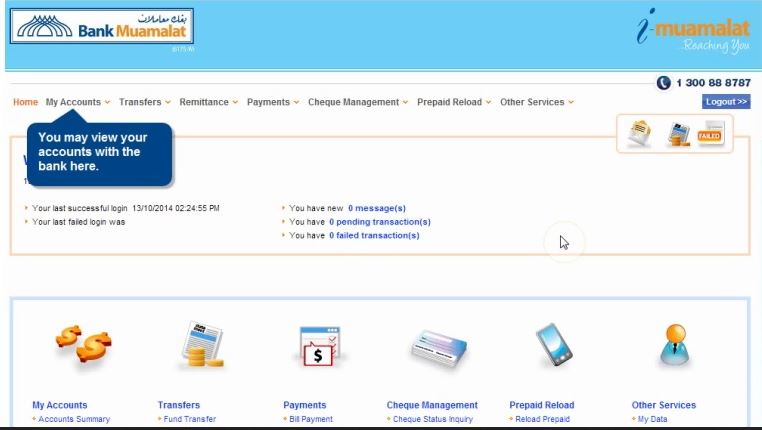Click the Other Services section heading link
This screenshot has width=762, height=430.
tap(664, 405)
